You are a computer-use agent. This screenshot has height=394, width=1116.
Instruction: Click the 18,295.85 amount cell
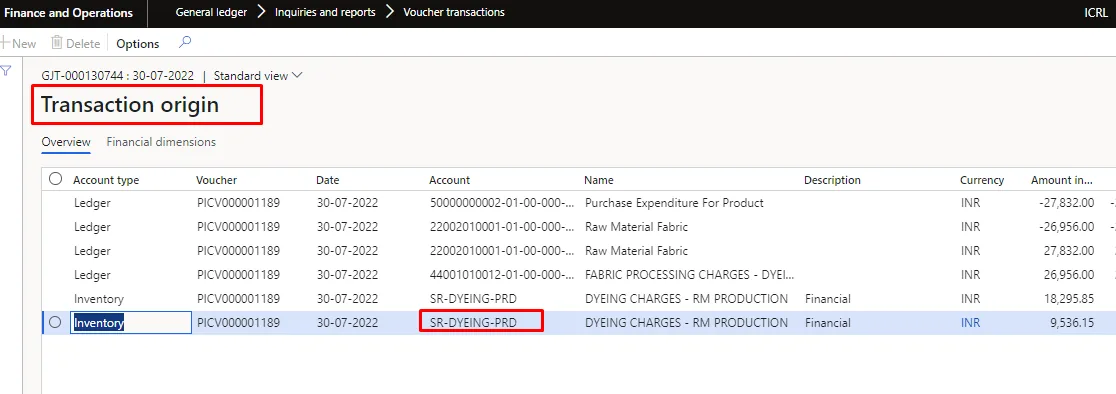pos(1068,299)
